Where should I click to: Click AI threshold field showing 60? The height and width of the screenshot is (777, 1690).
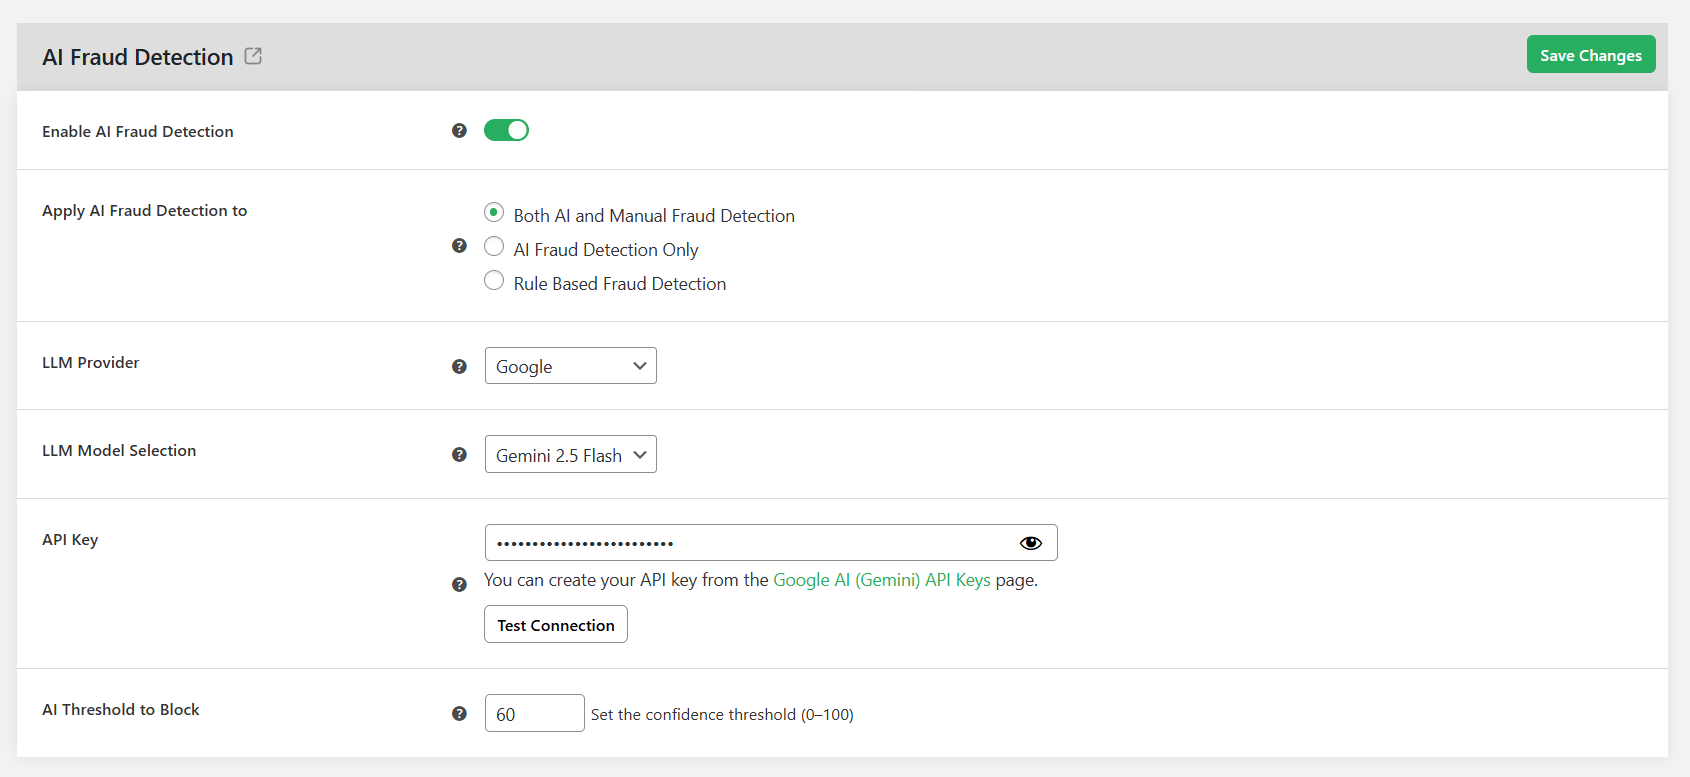click(535, 713)
